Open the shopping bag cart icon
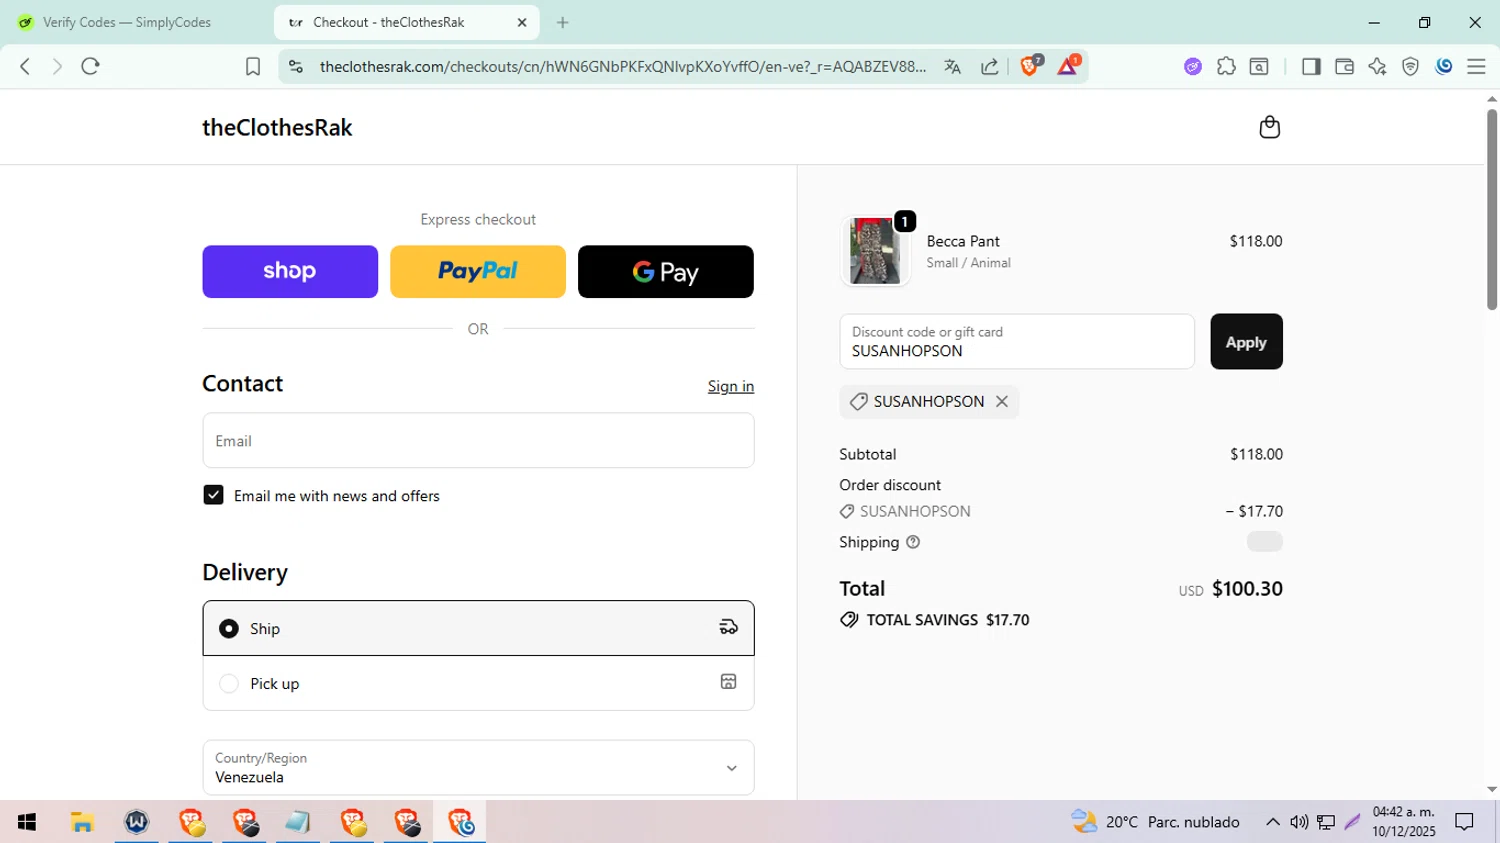1500x843 pixels. pos(1269,127)
